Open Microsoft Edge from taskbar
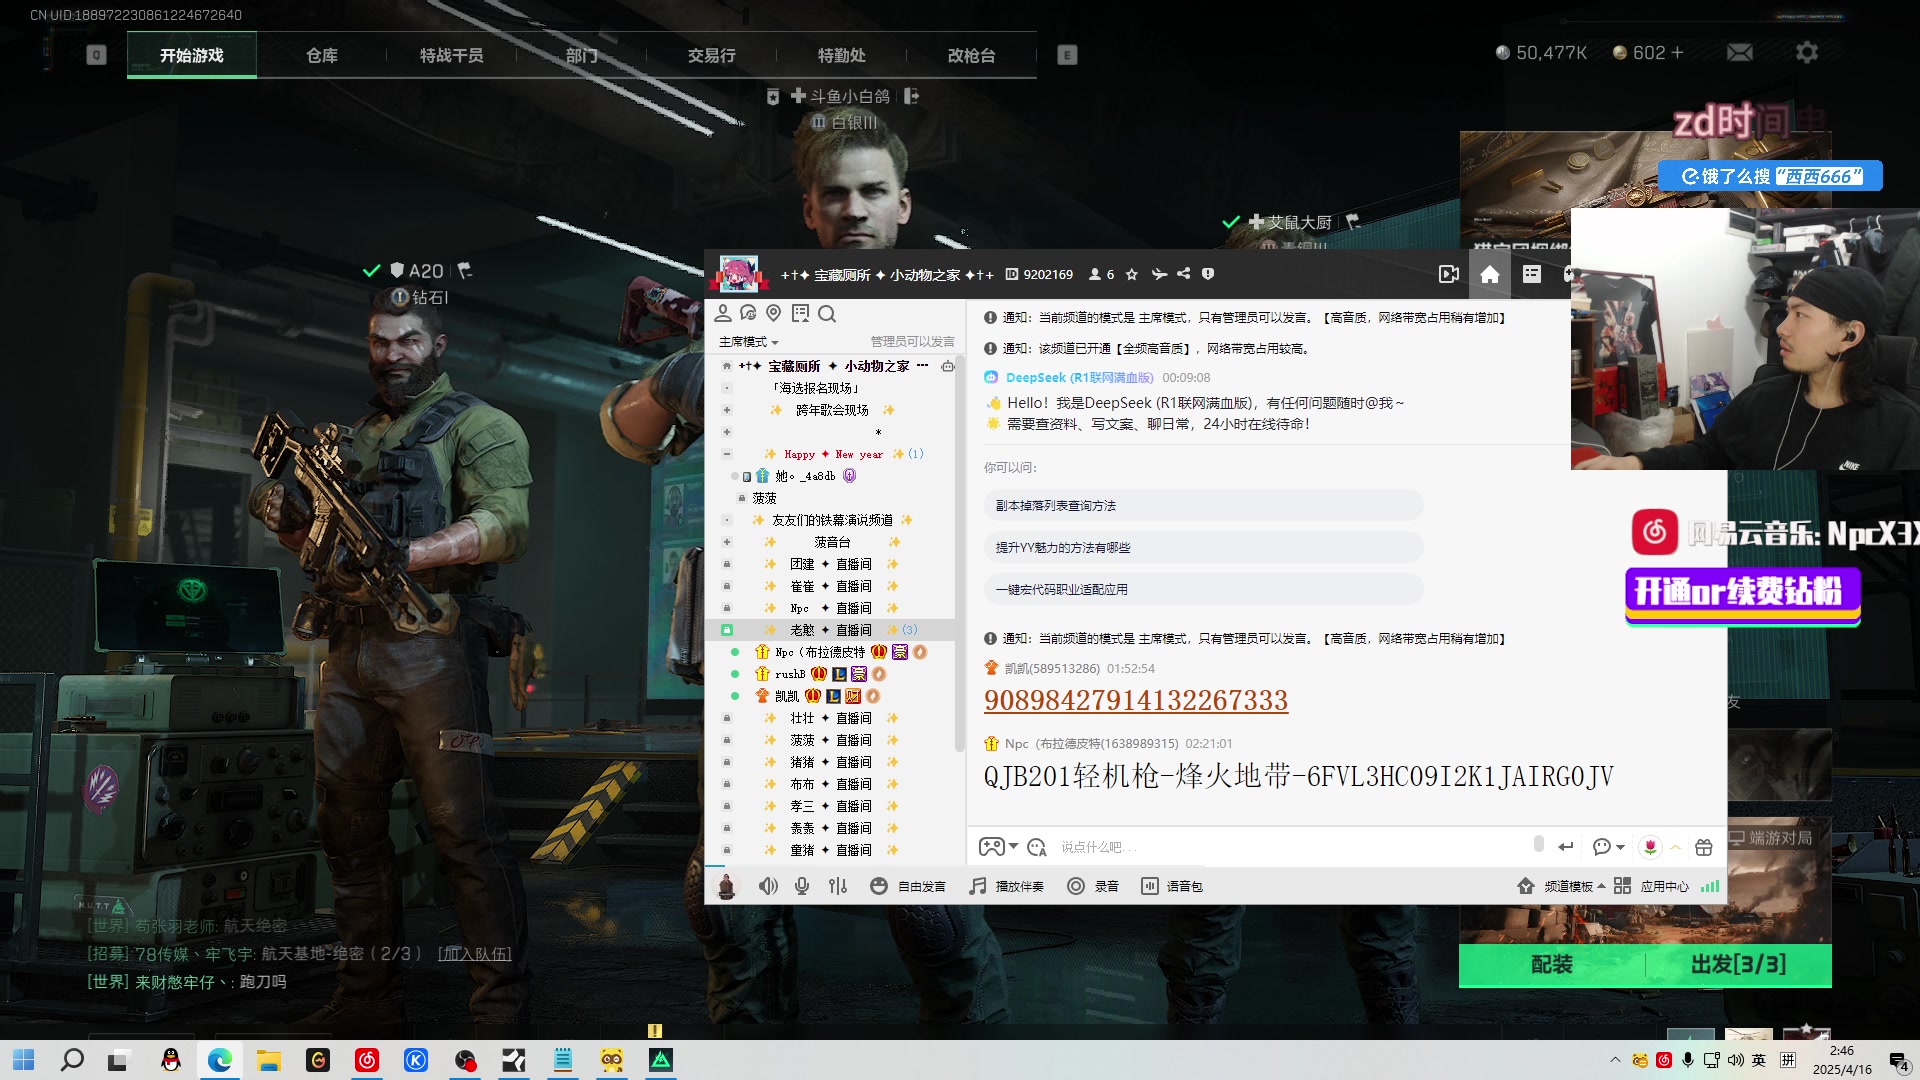 tap(220, 1060)
